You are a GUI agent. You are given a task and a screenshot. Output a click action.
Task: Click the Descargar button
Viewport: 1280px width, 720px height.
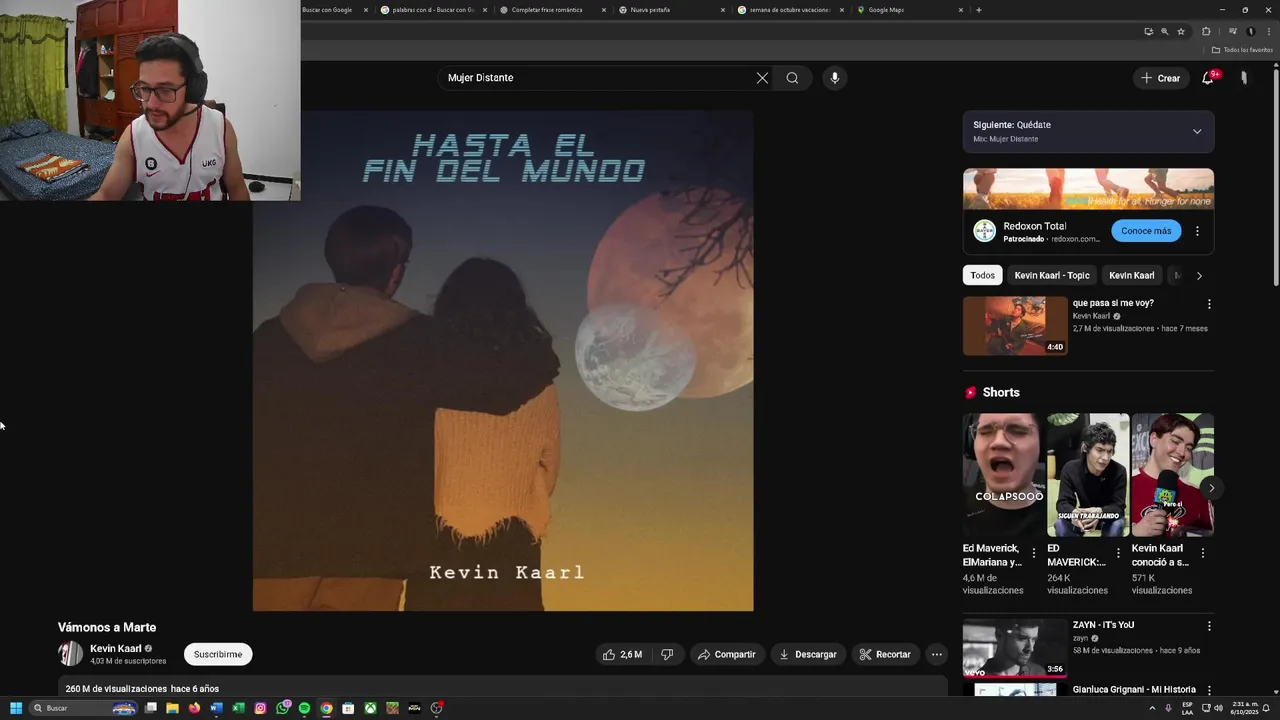click(808, 654)
